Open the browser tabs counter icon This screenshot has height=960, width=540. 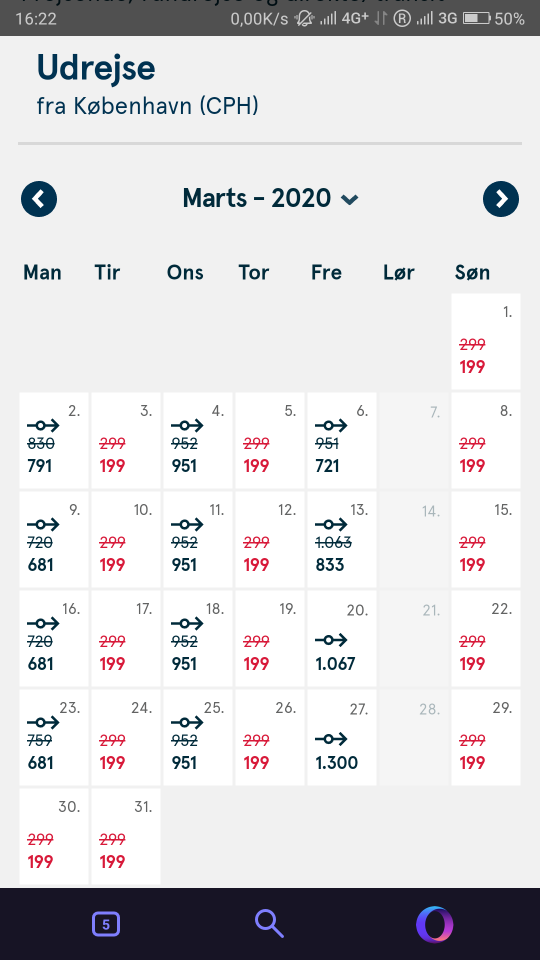105,924
